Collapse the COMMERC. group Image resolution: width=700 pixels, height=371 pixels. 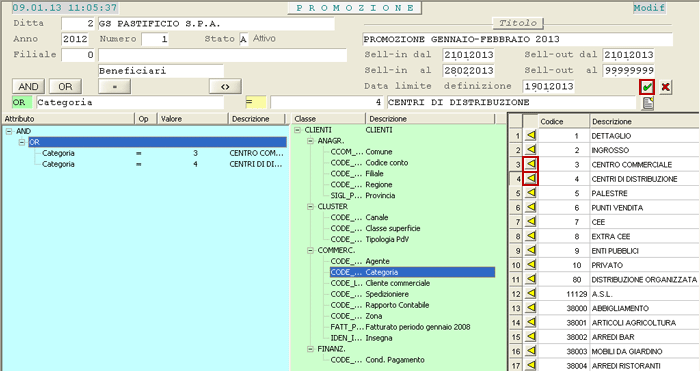pyautogui.click(x=310, y=250)
